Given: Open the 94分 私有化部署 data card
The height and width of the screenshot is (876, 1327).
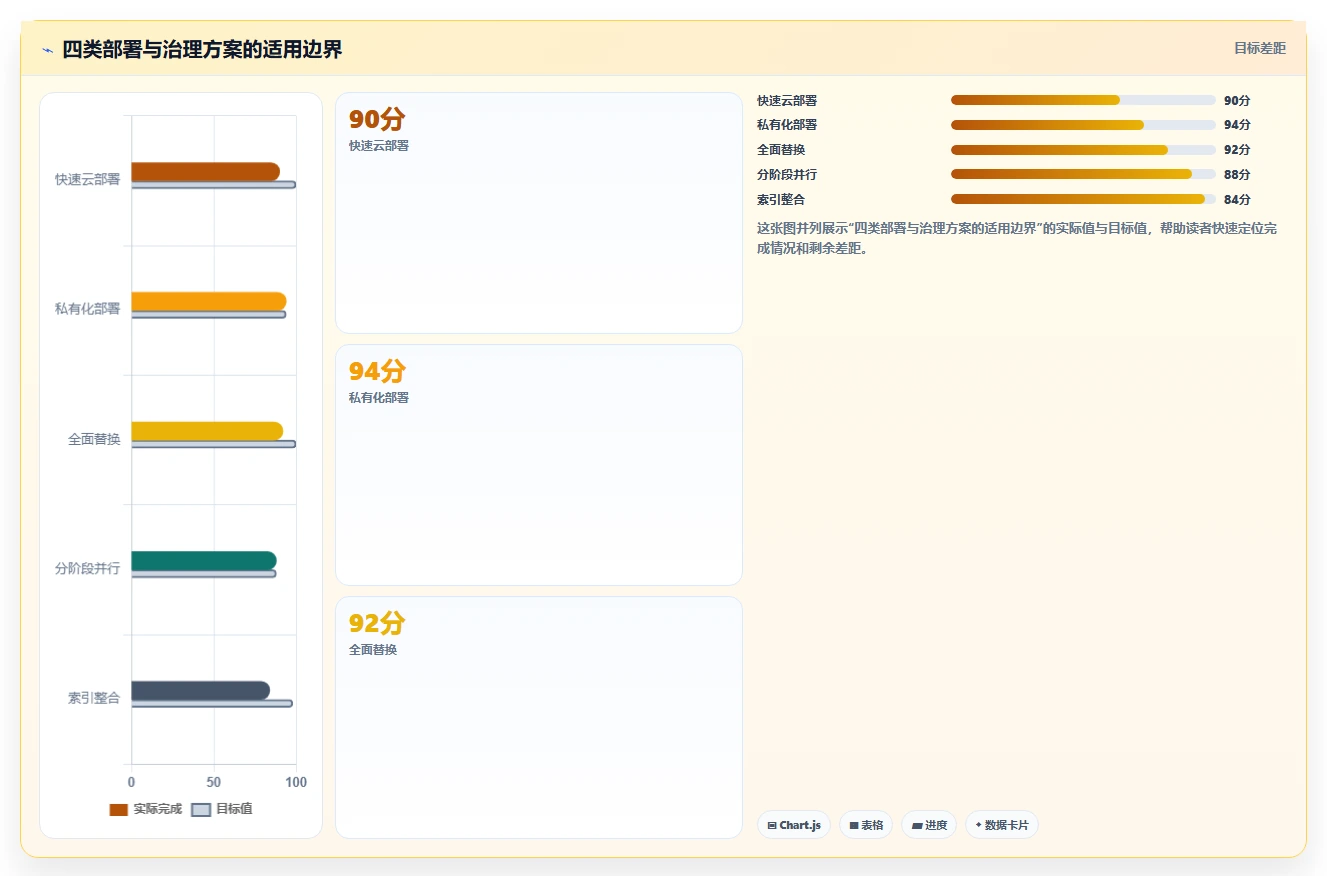Looking at the screenshot, I should click(x=539, y=465).
